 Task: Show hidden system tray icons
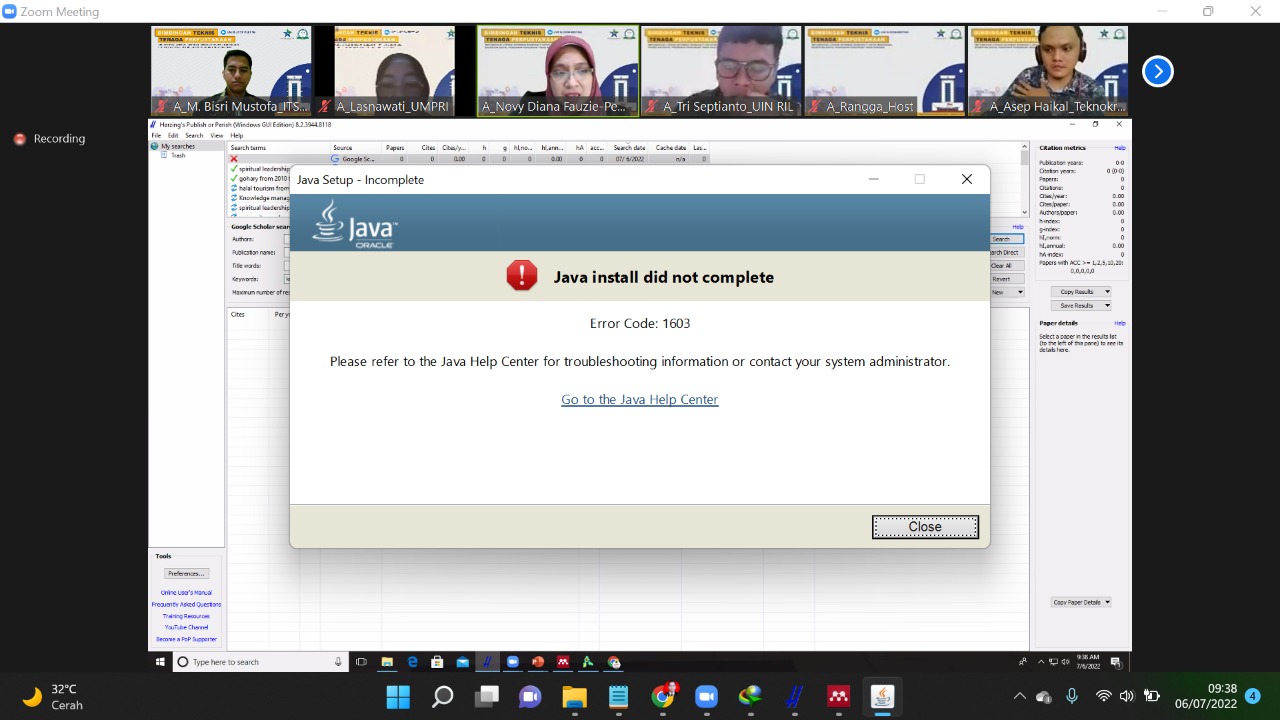coord(1019,697)
